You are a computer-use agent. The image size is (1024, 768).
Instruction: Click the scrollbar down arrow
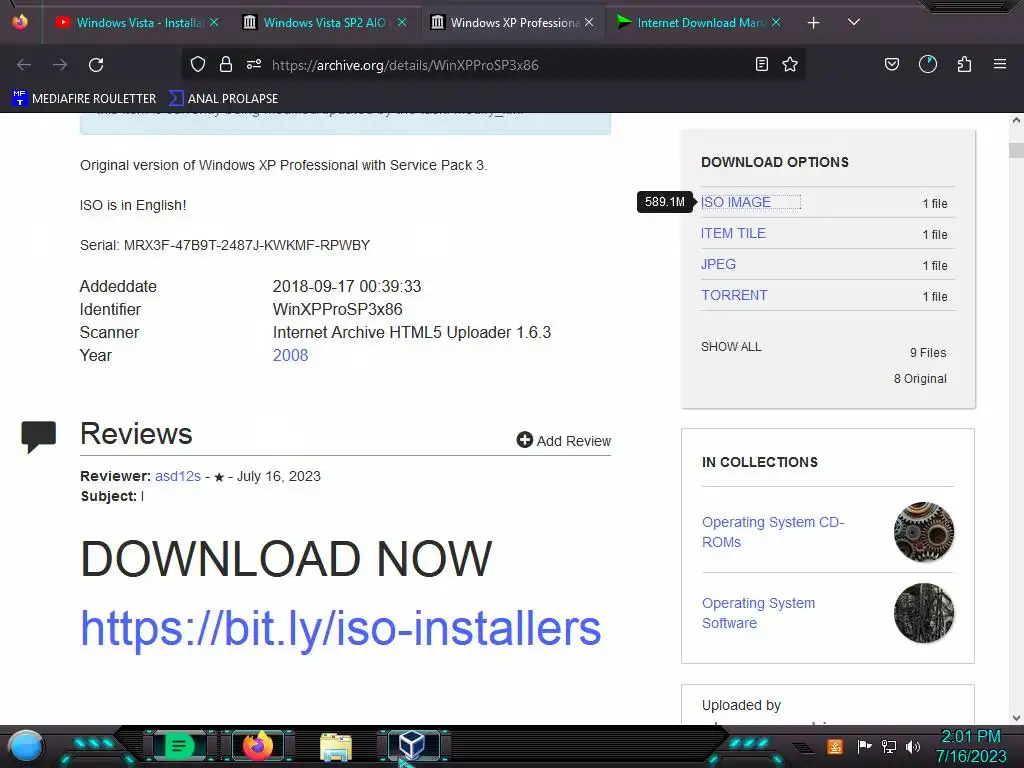click(1016, 718)
